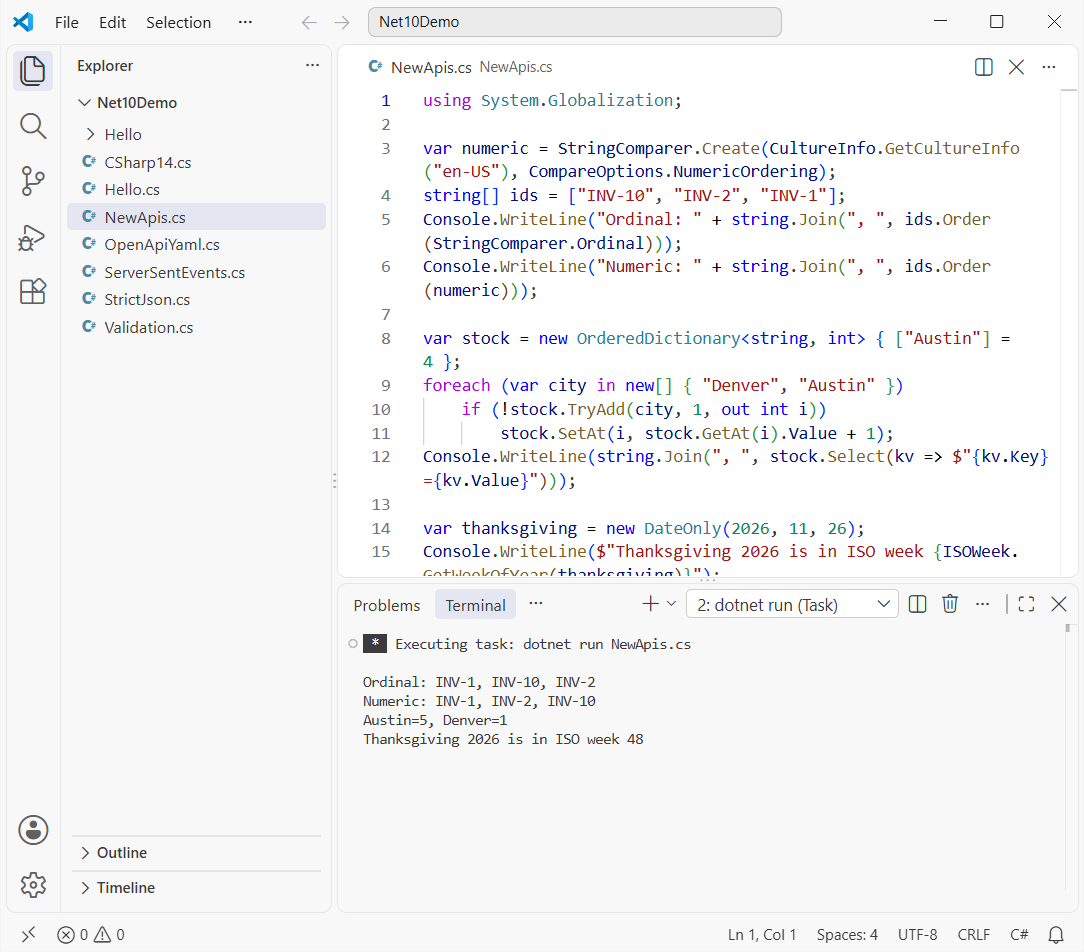The height and width of the screenshot is (952, 1084).
Task: Open the Selection menu
Action: point(178,22)
